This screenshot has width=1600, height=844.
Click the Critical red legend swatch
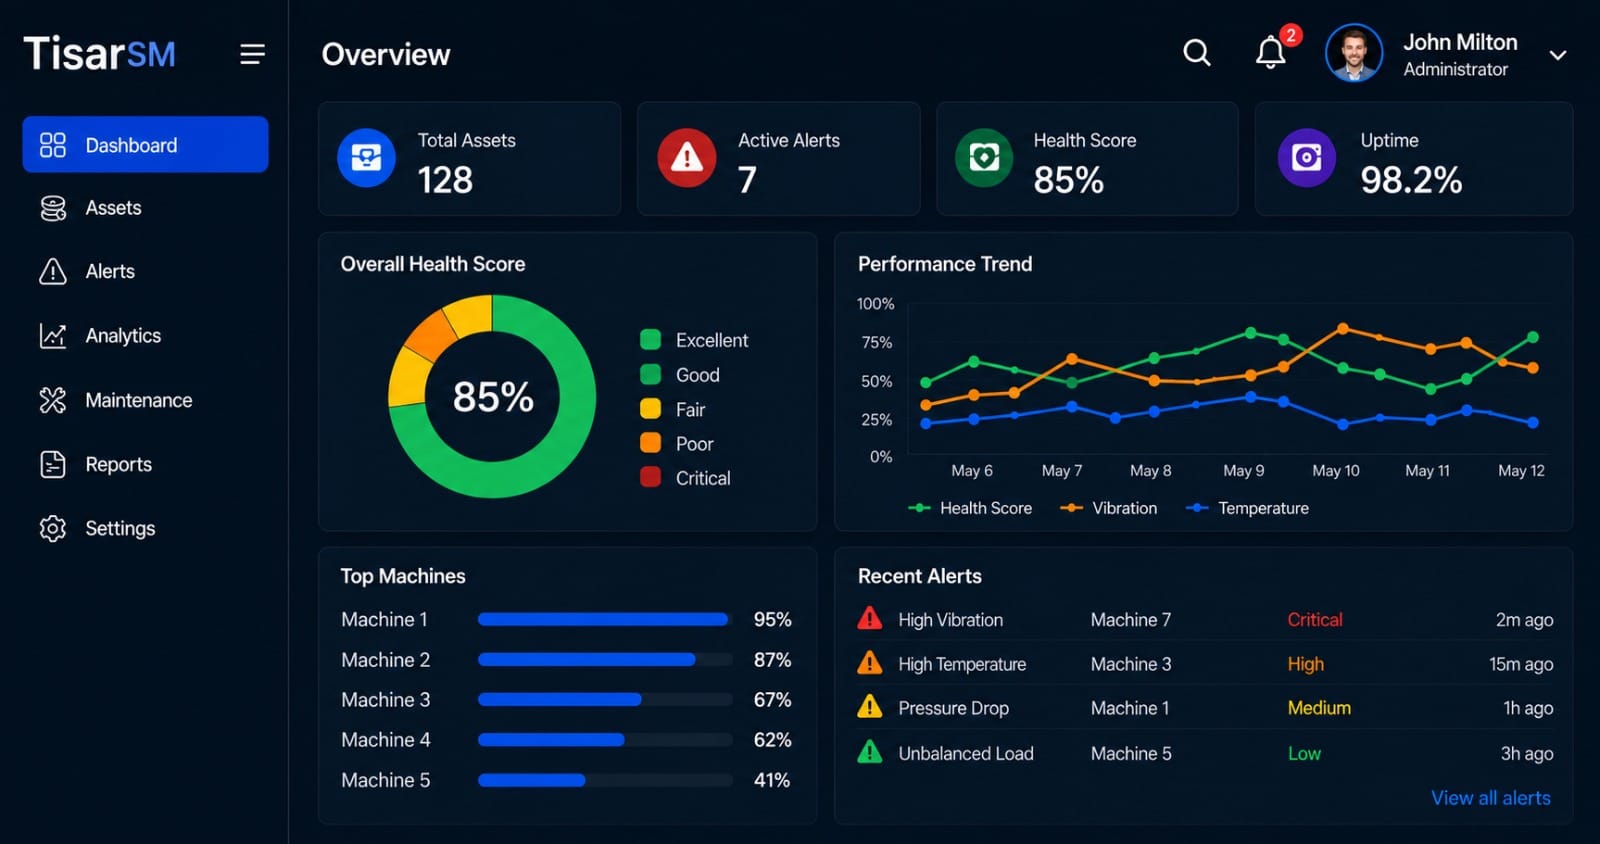coord(650,478)
